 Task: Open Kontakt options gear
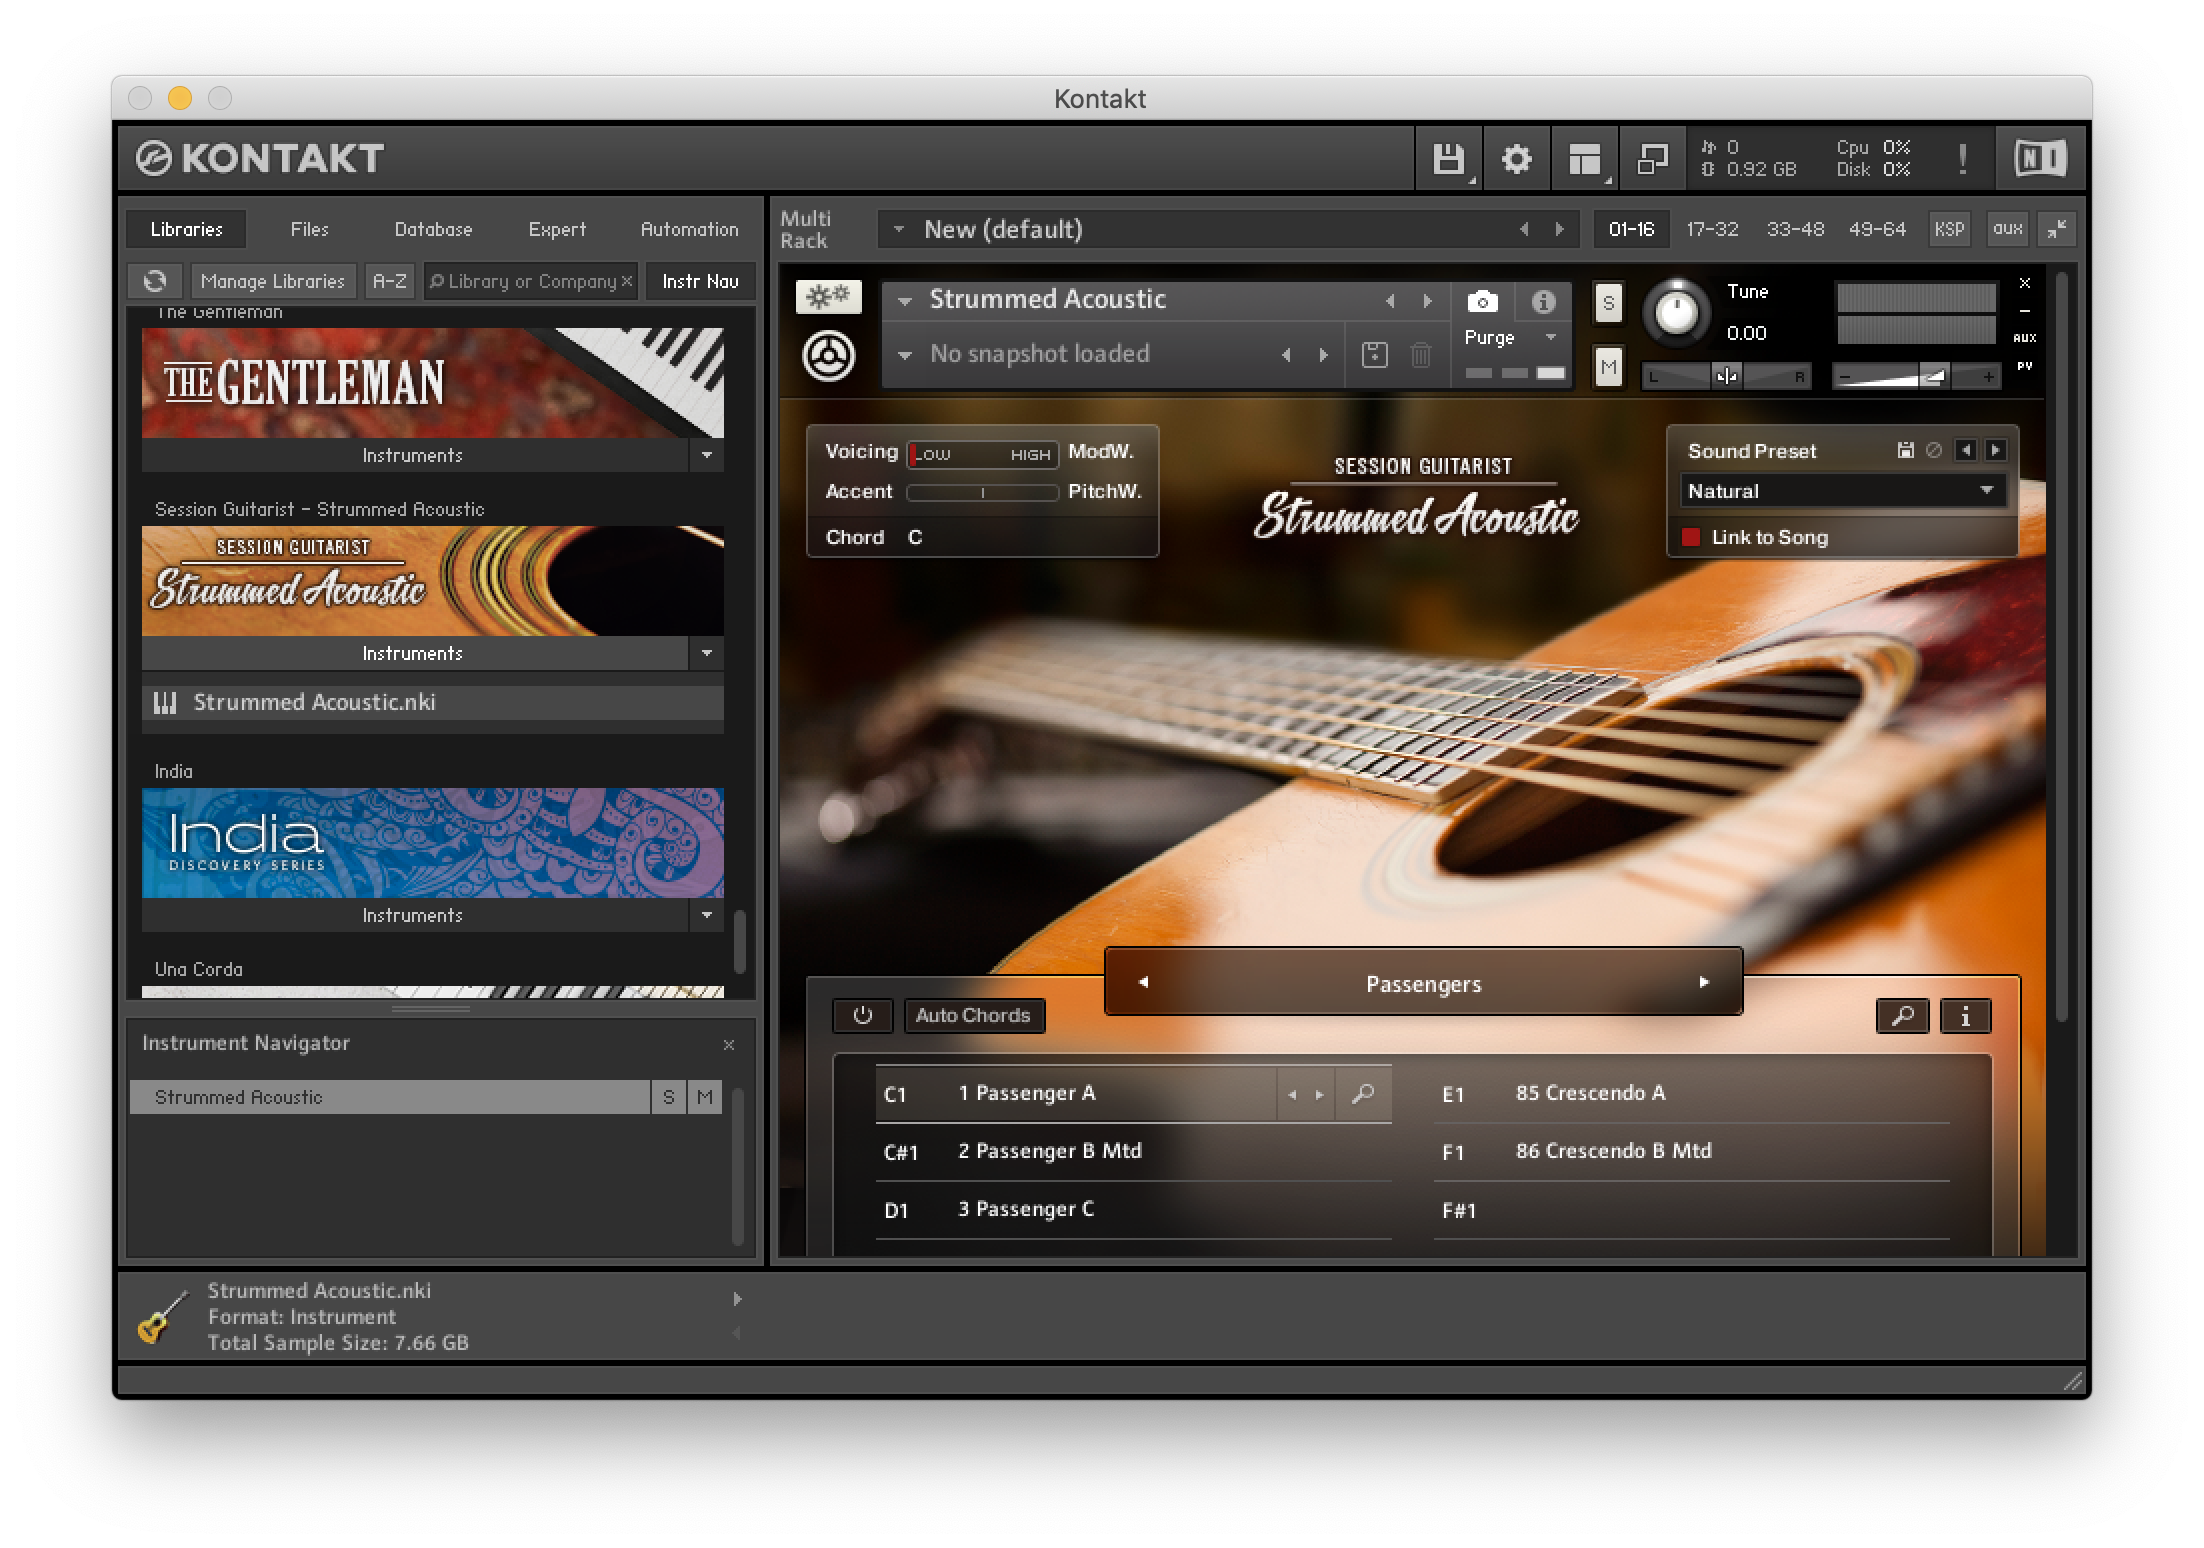coord(1516,159)
